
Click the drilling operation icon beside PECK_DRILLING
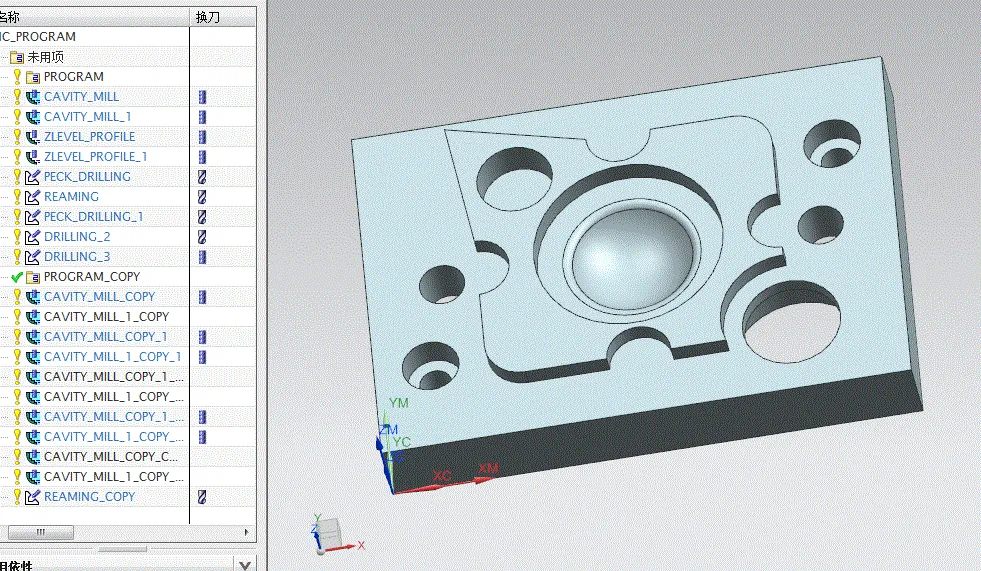(33, 178)
